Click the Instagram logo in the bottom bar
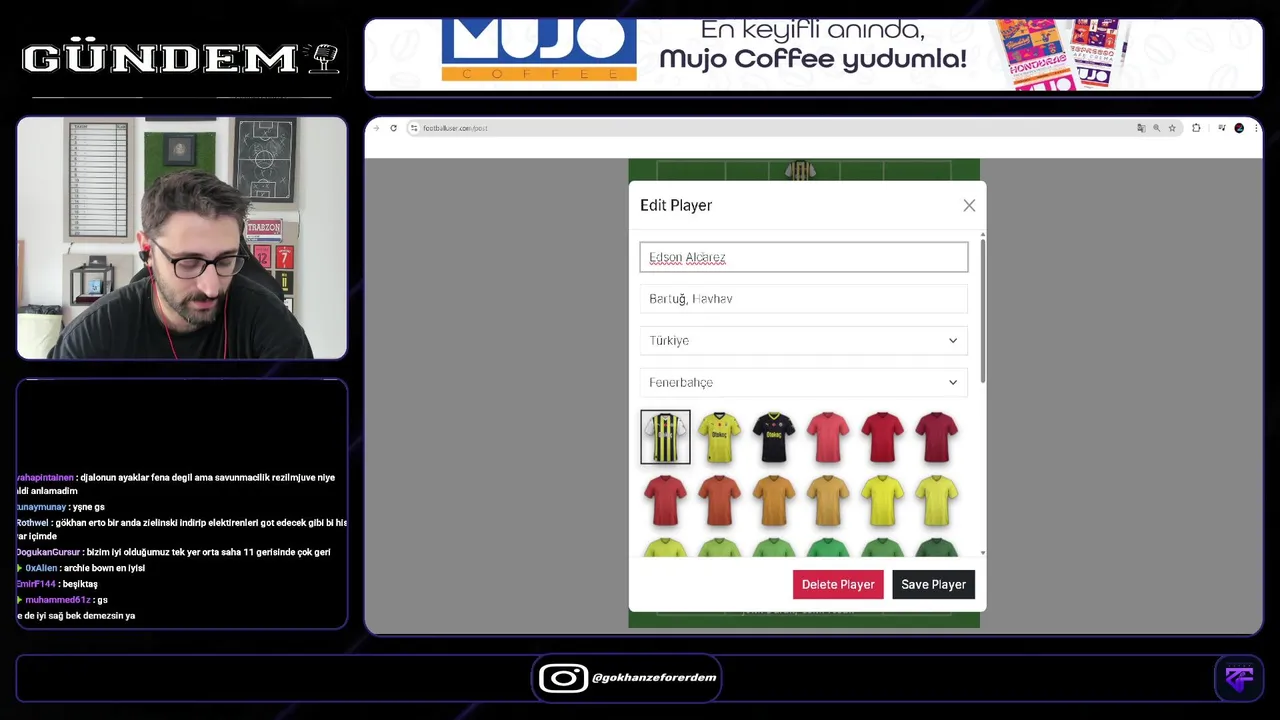The height and width of the screenshot is (720, 1280). (x=563, y=678)
